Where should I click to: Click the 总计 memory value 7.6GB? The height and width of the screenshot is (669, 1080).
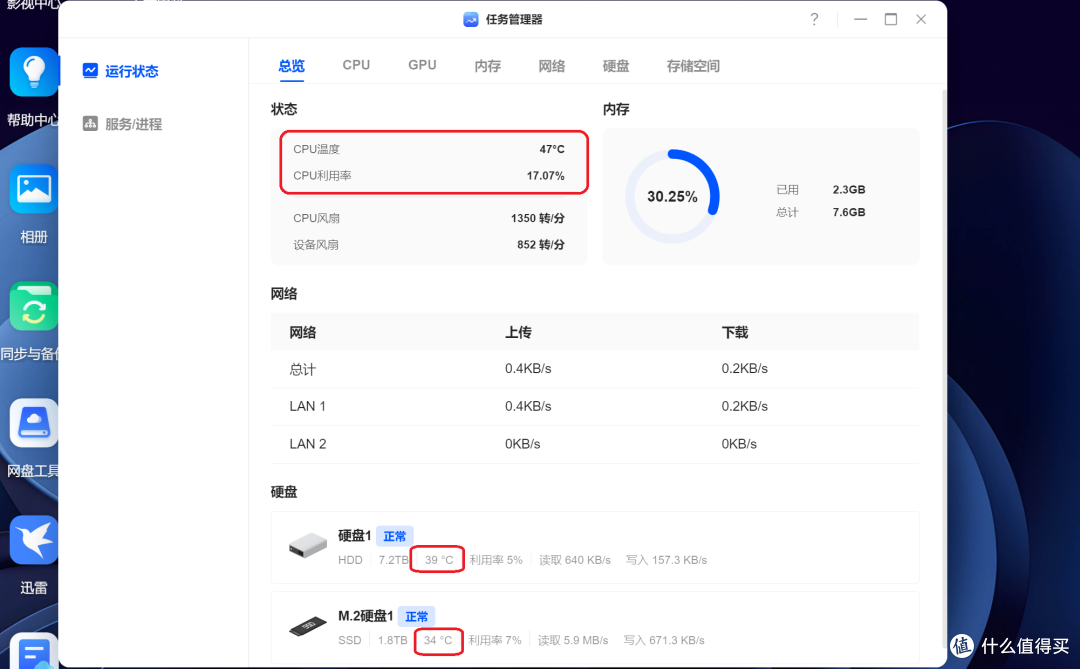[849, 212]
